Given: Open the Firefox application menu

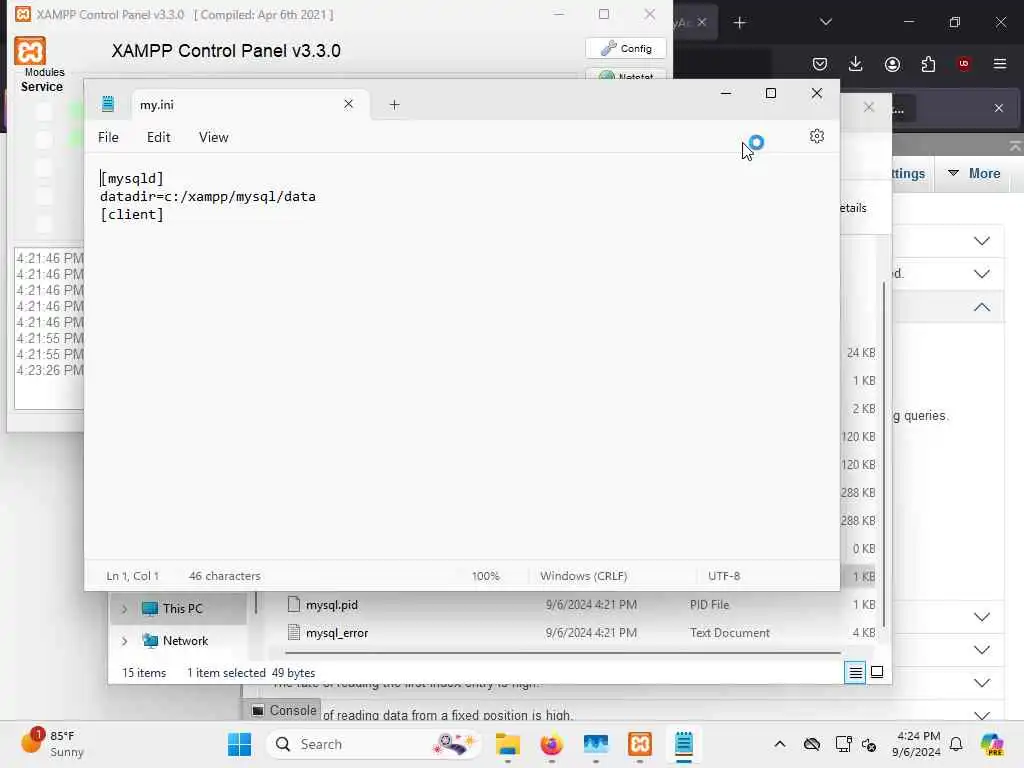Looking at the screenshot, I should (1000, 64).
